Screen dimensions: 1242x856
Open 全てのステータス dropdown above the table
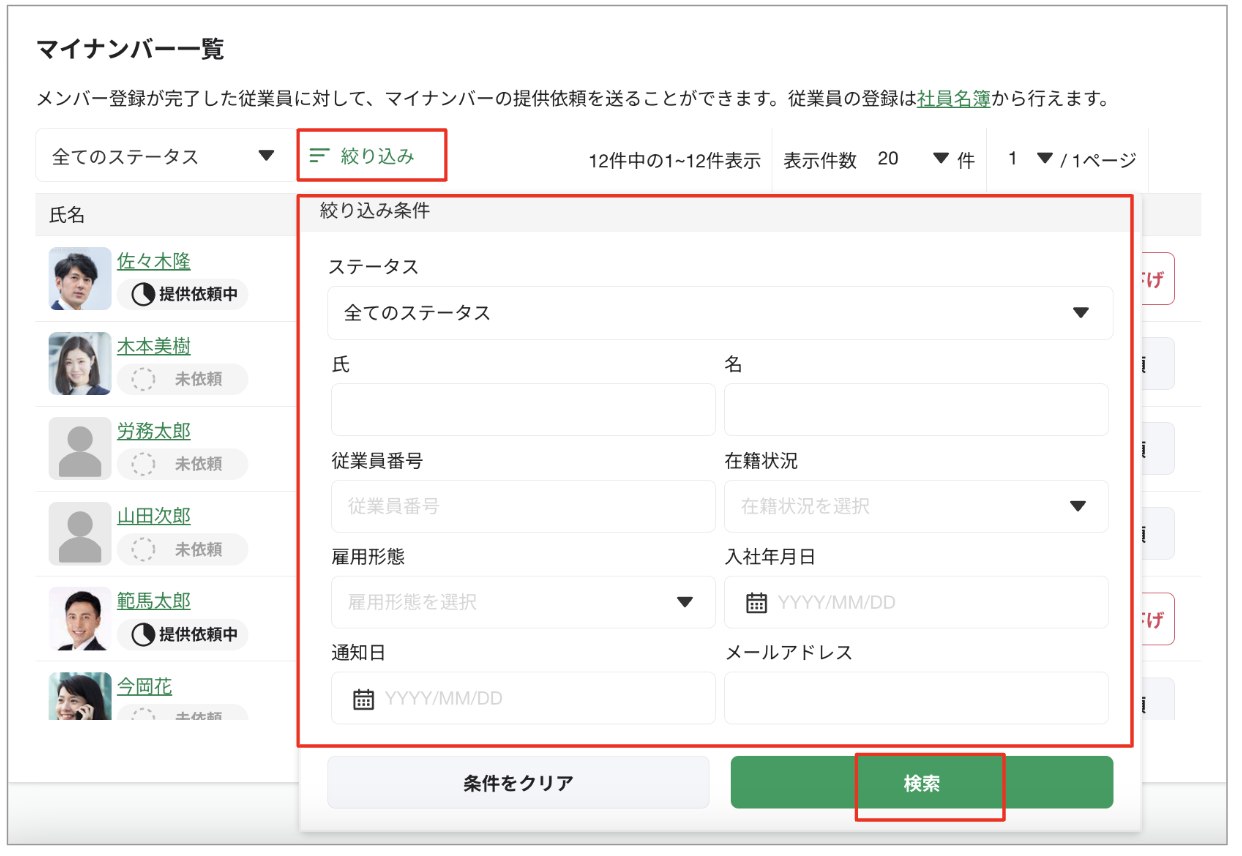tap(164, 156)
